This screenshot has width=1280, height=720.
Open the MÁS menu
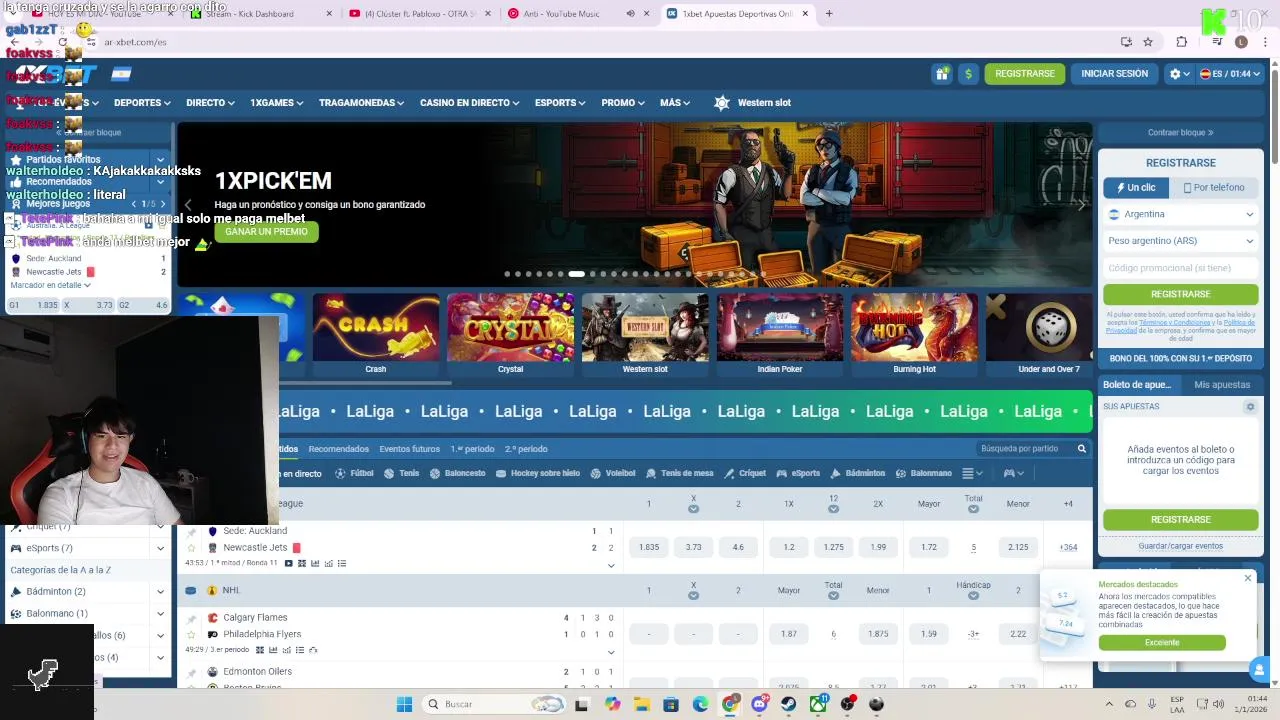(675, 103)
